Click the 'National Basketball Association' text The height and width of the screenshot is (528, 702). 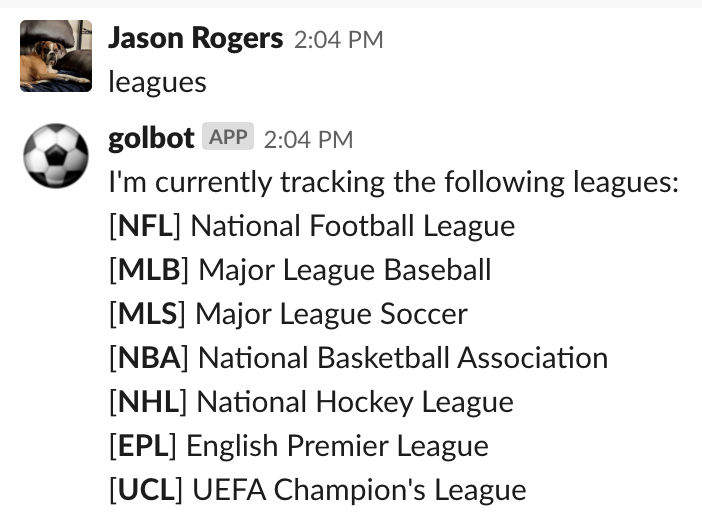[403, 358]
